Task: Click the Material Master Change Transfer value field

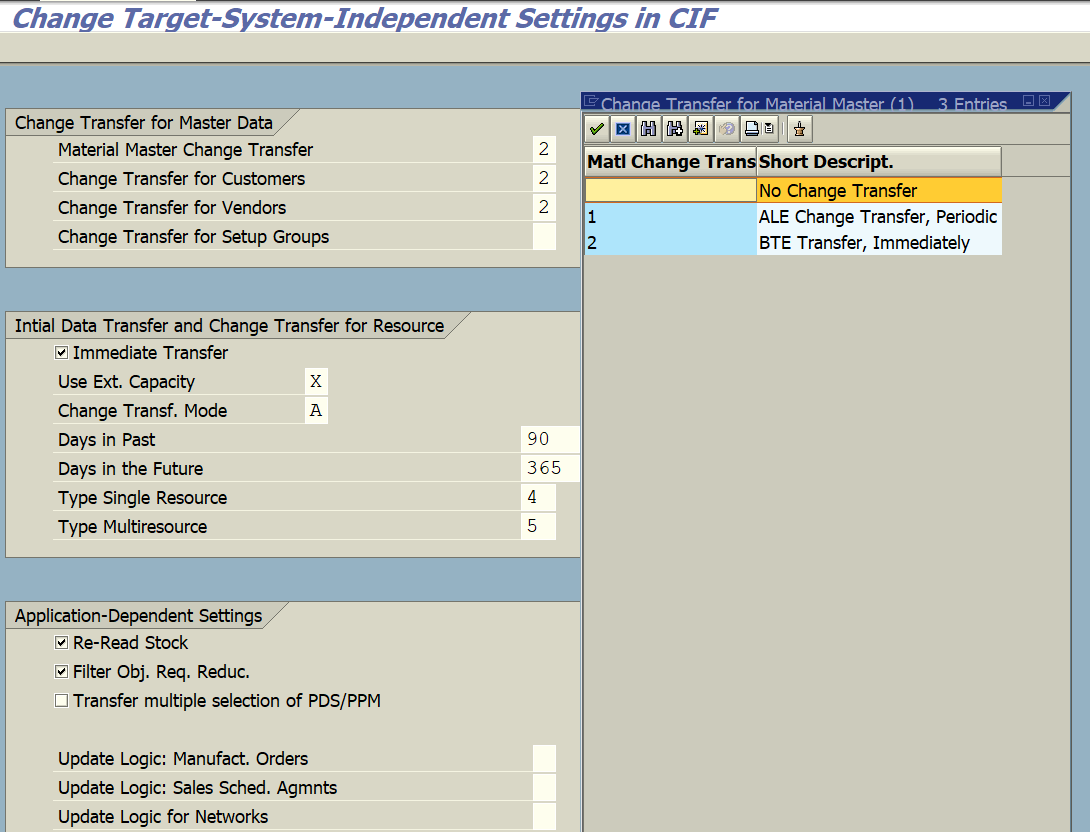Action: (542, 149)
